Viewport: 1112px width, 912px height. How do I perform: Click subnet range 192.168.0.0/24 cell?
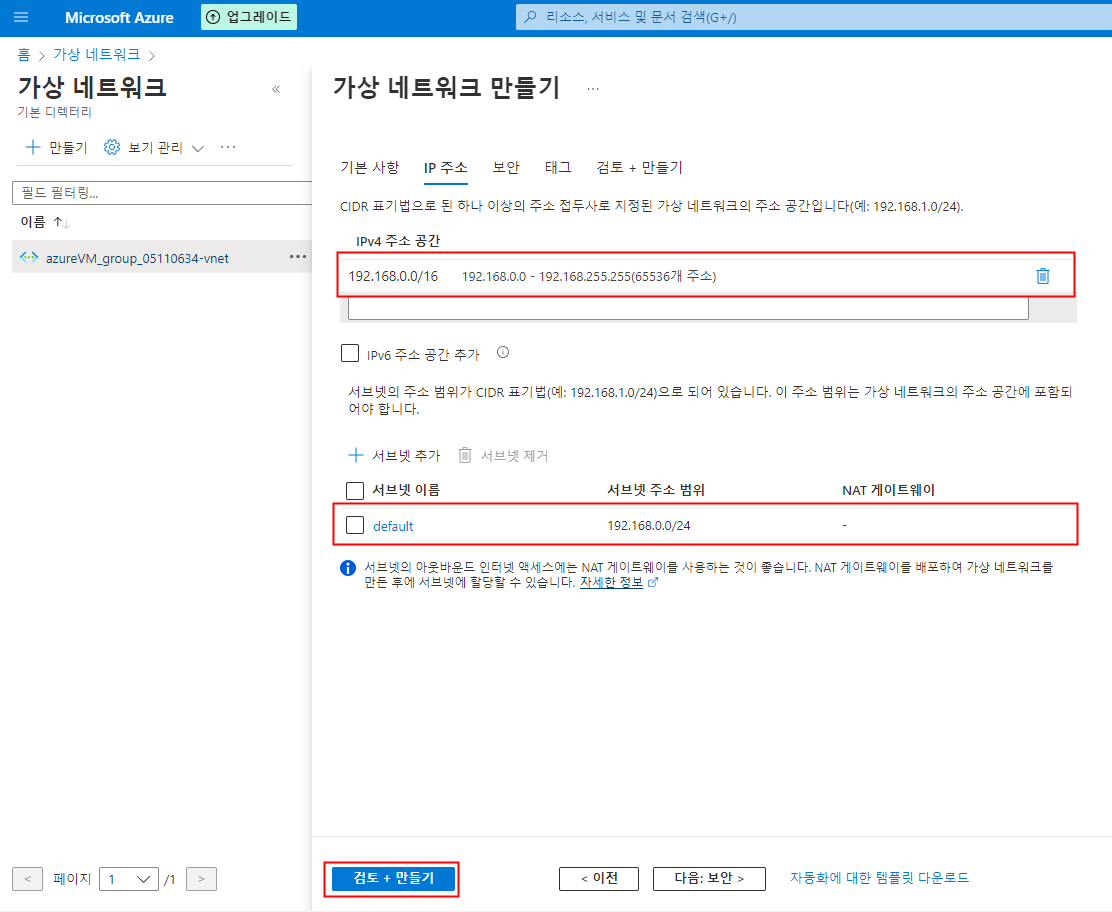pos(649,525)
